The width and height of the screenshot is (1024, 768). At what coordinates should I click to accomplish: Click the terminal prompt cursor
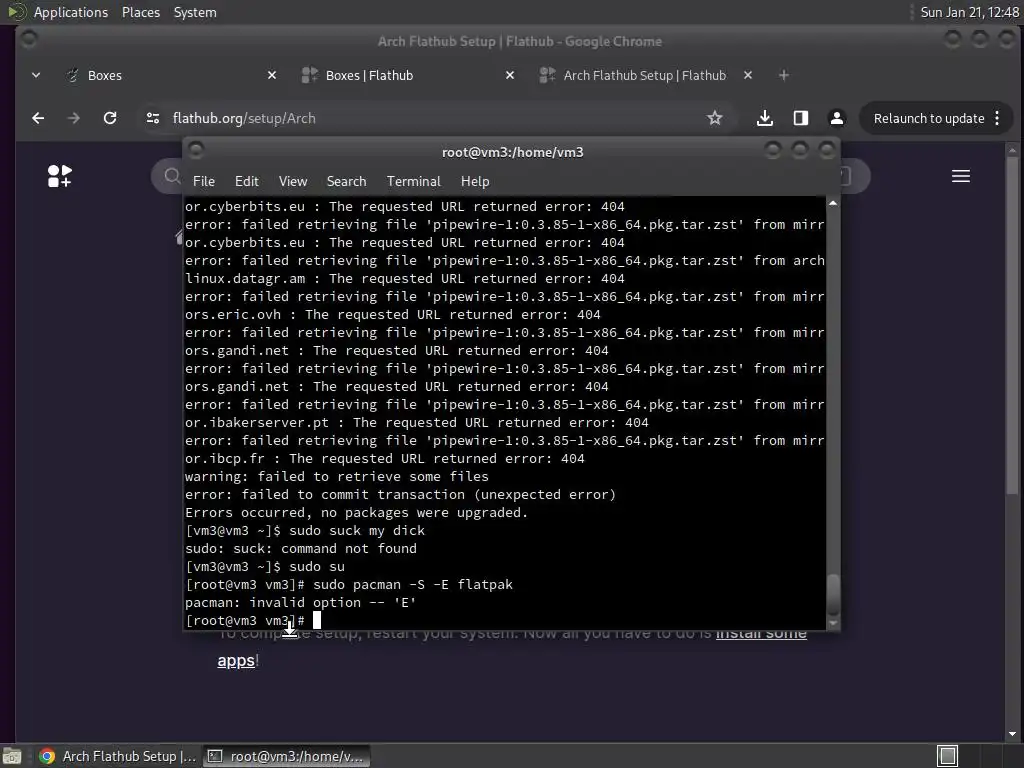pos(317,620)
